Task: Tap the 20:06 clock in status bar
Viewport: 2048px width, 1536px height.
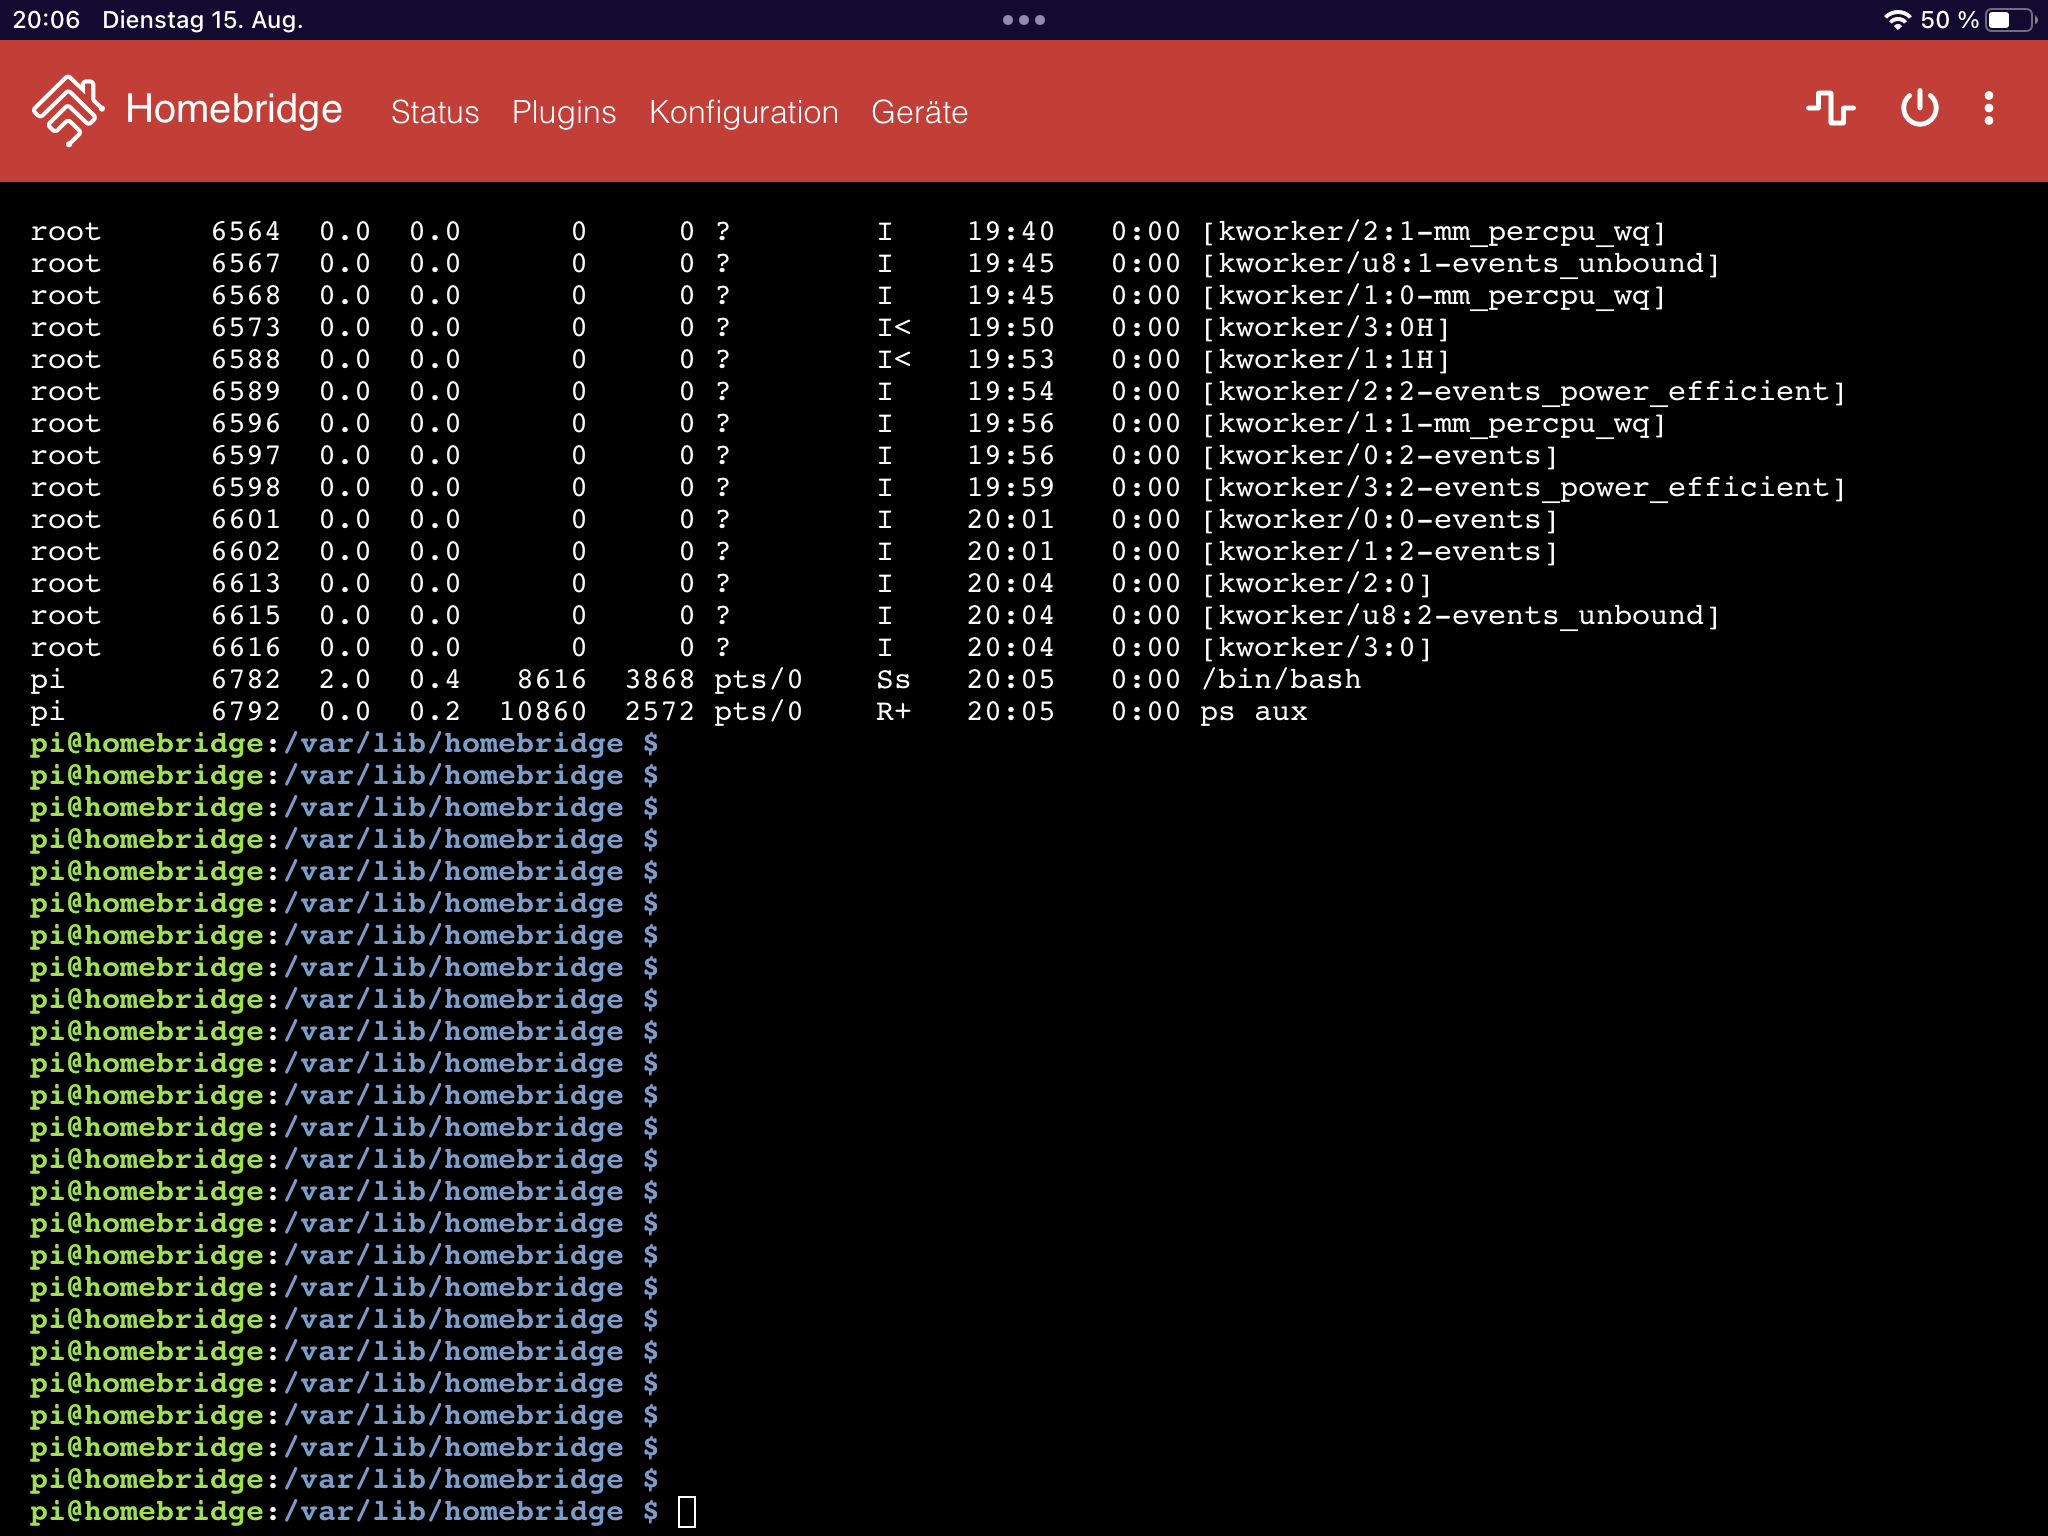Action: point(46,20)
